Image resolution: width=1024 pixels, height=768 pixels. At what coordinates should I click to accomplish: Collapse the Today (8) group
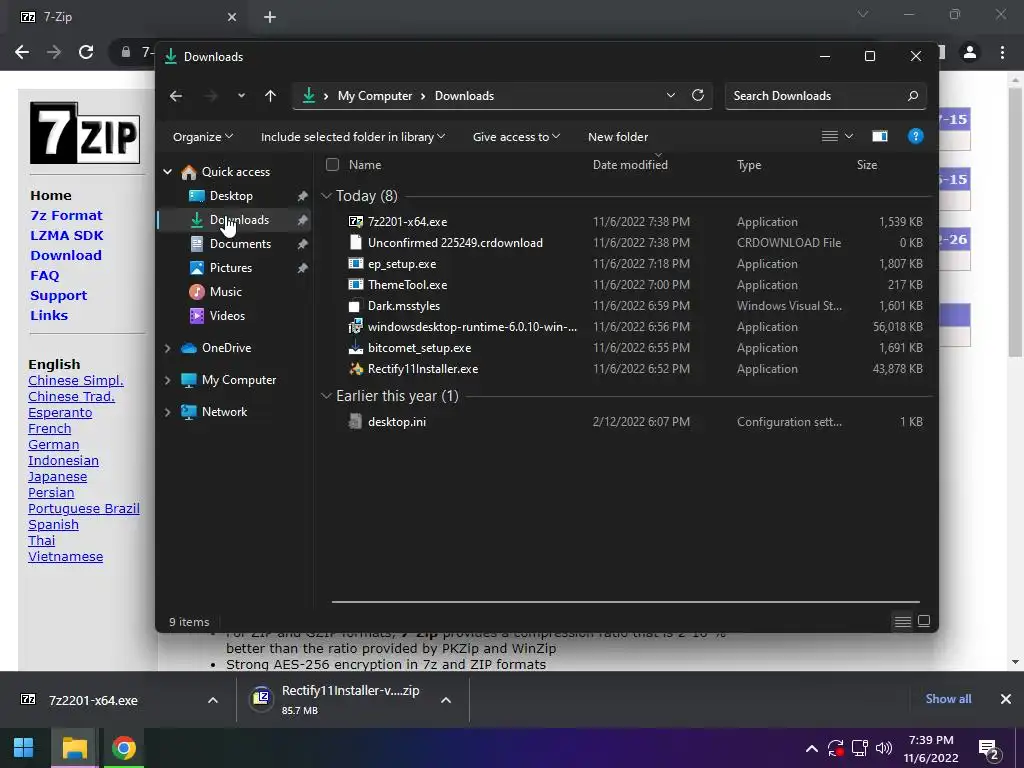[327, 196]
